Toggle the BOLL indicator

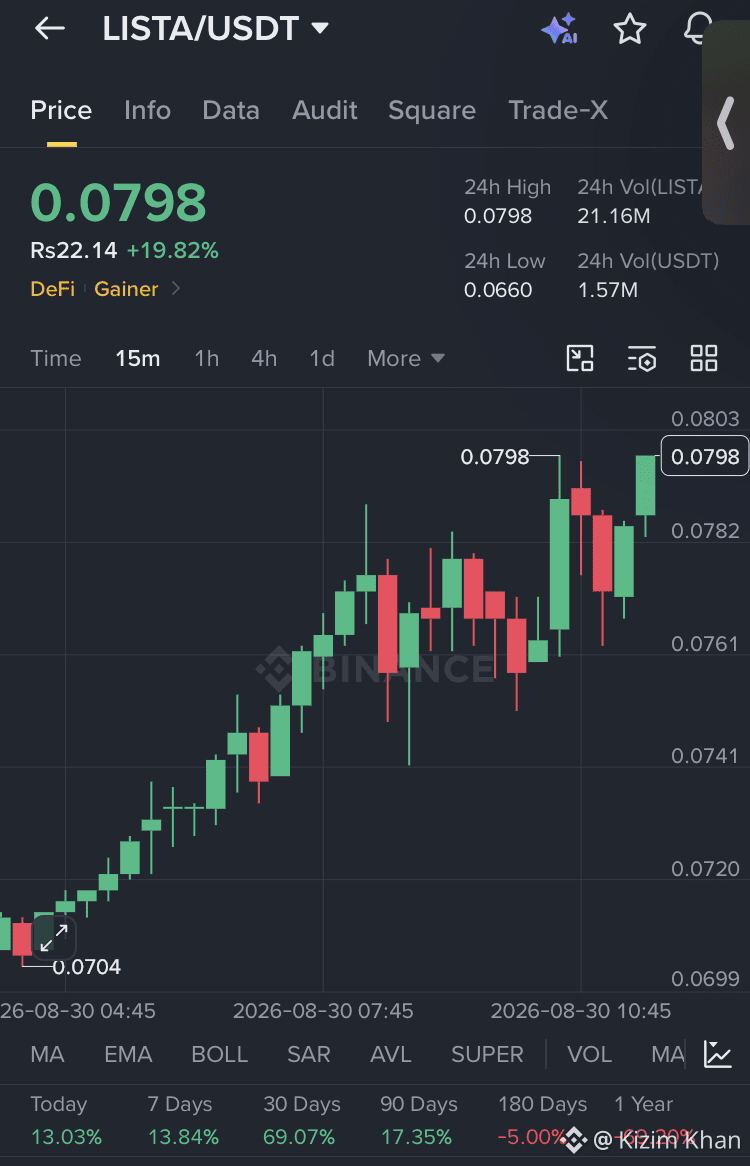coord(219,1054)
